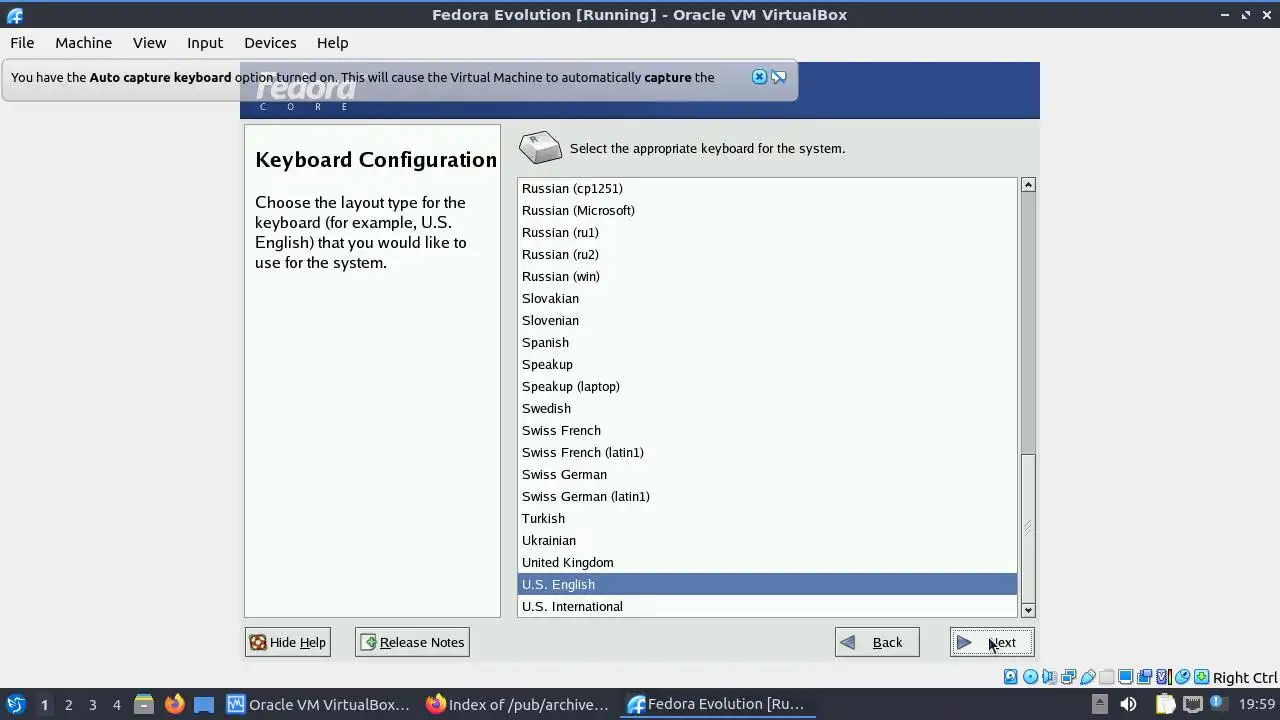1280x720 pixels.
Task: Open the Input menu
Action: pyautogui.click(x=205, y=43)
